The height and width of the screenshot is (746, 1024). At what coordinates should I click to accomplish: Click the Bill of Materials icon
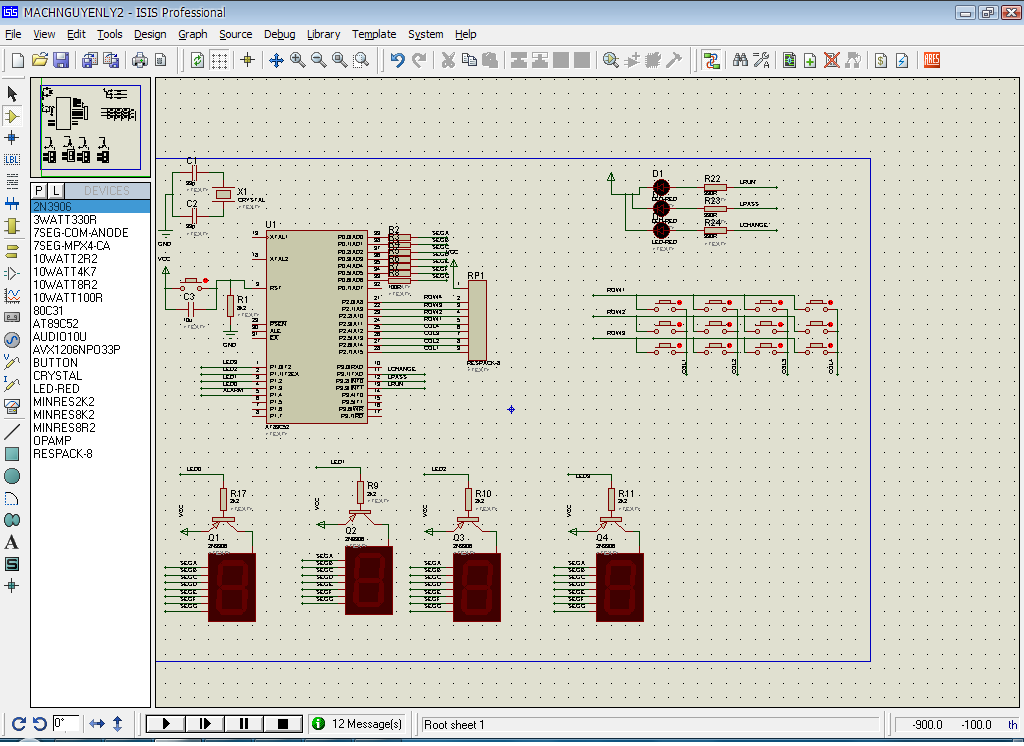[881, 60]
